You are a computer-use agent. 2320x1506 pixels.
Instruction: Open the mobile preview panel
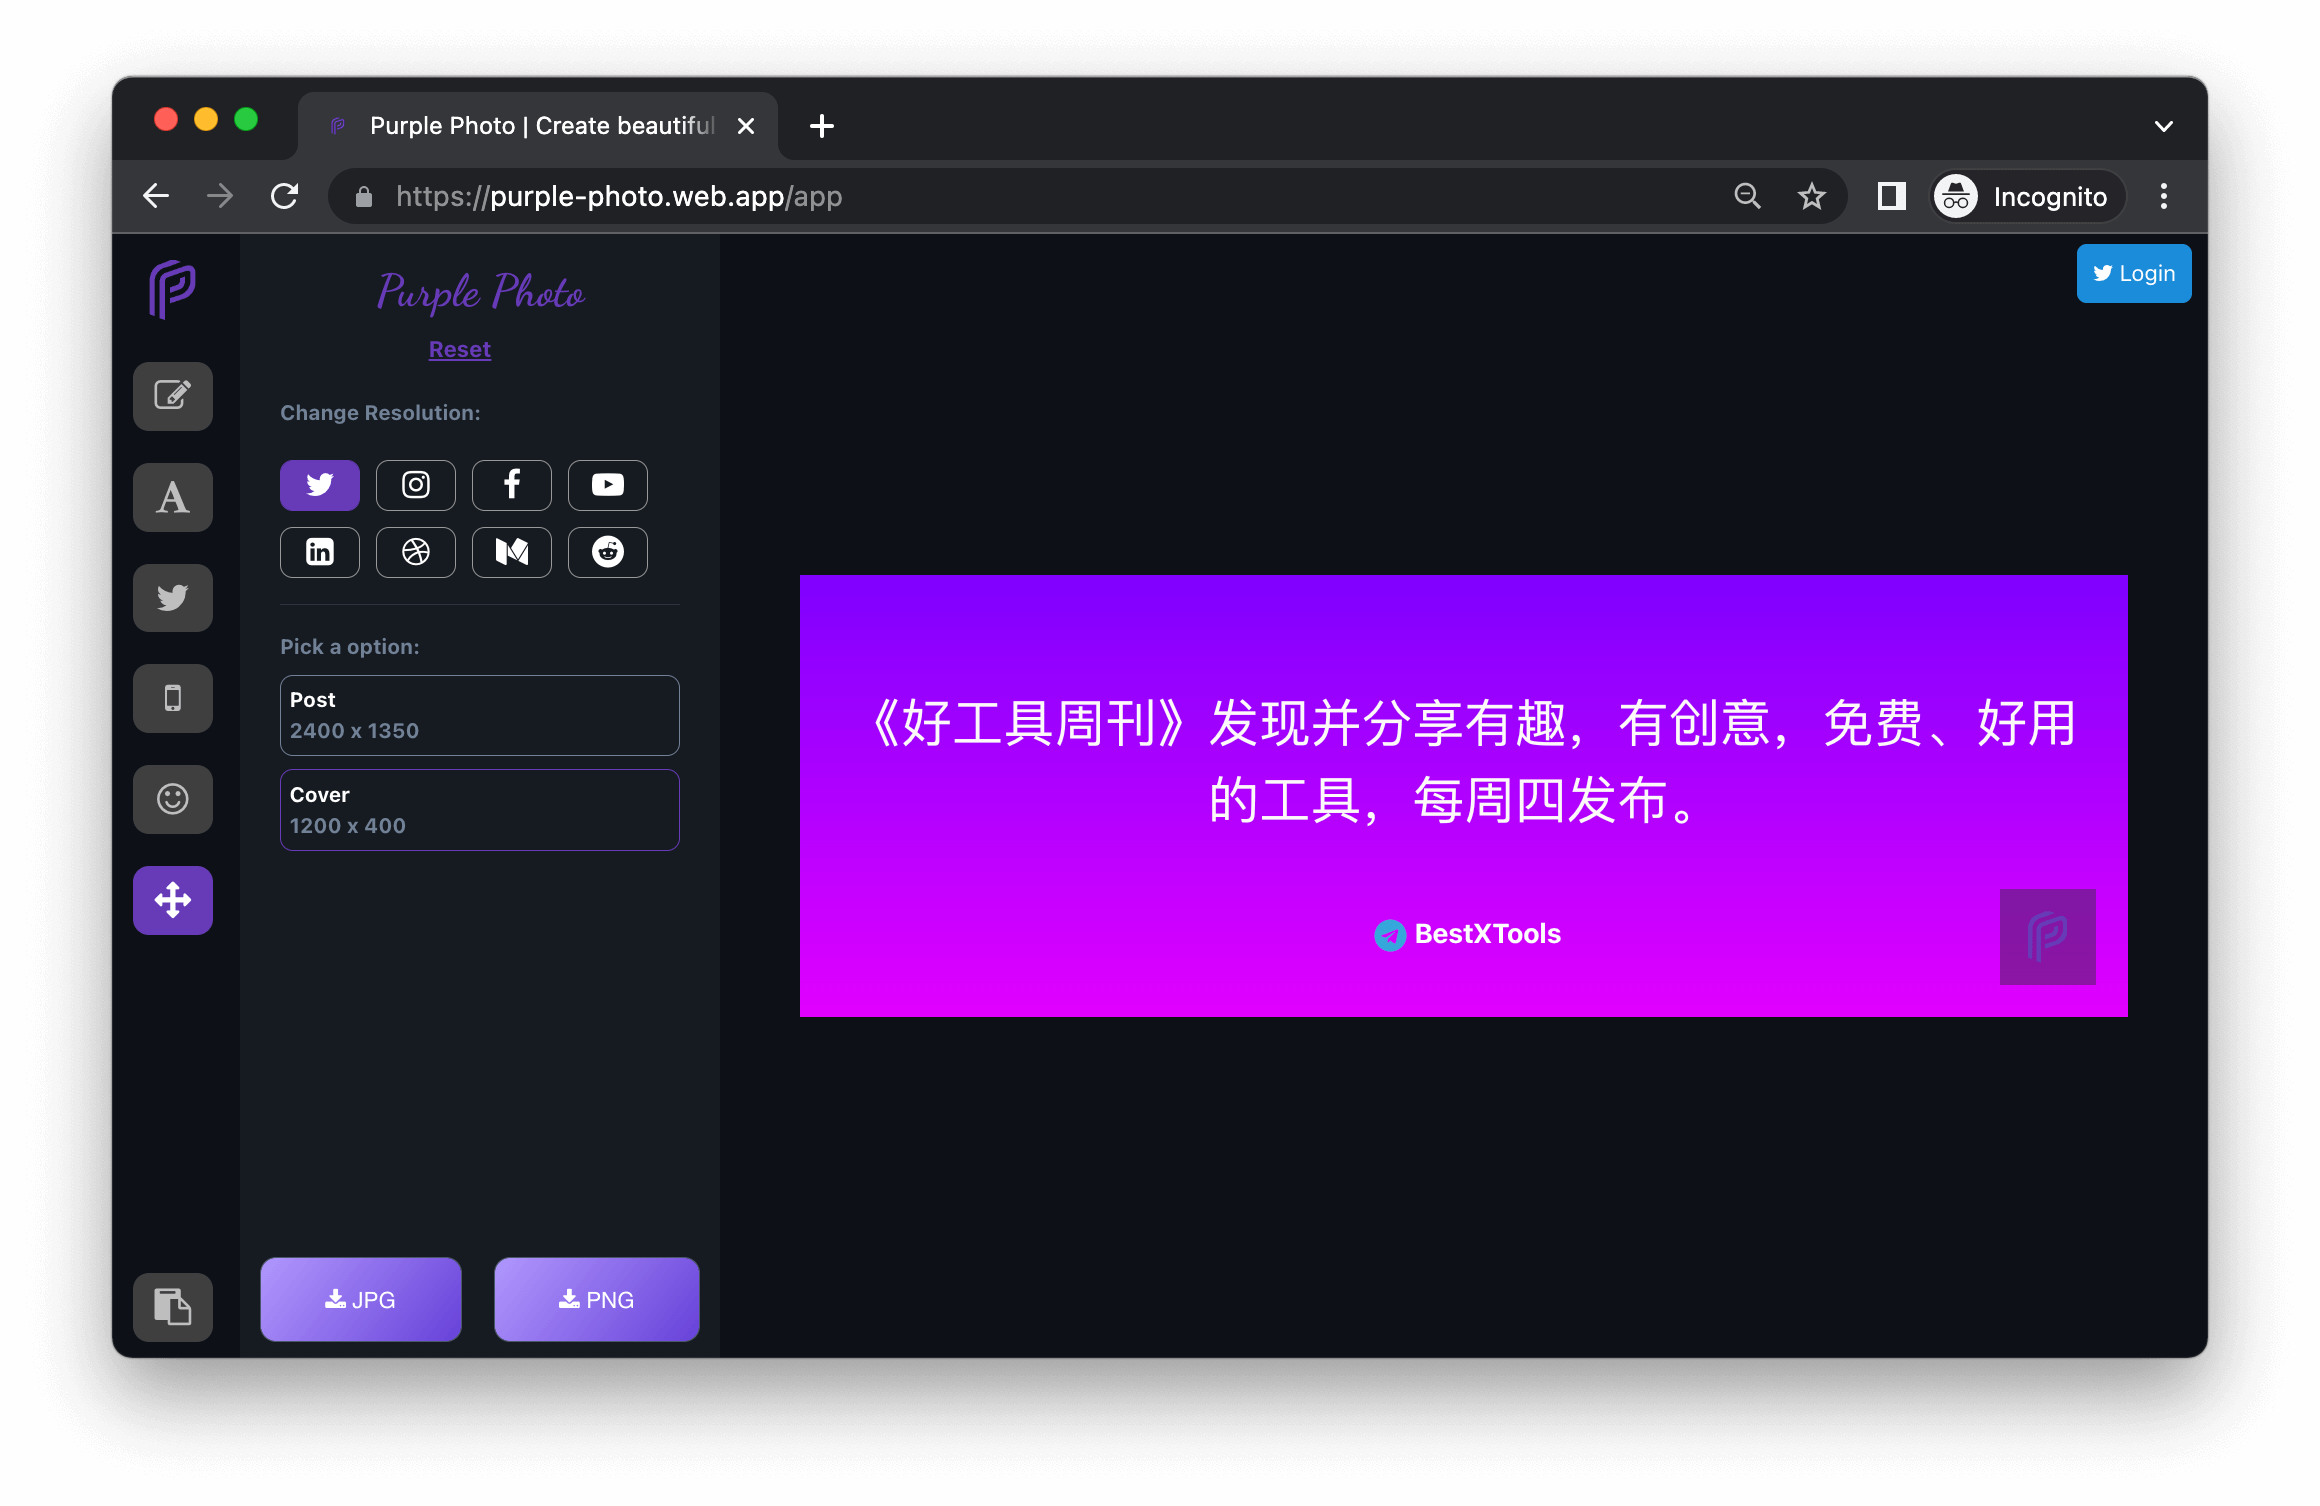(x=174, y=698)
